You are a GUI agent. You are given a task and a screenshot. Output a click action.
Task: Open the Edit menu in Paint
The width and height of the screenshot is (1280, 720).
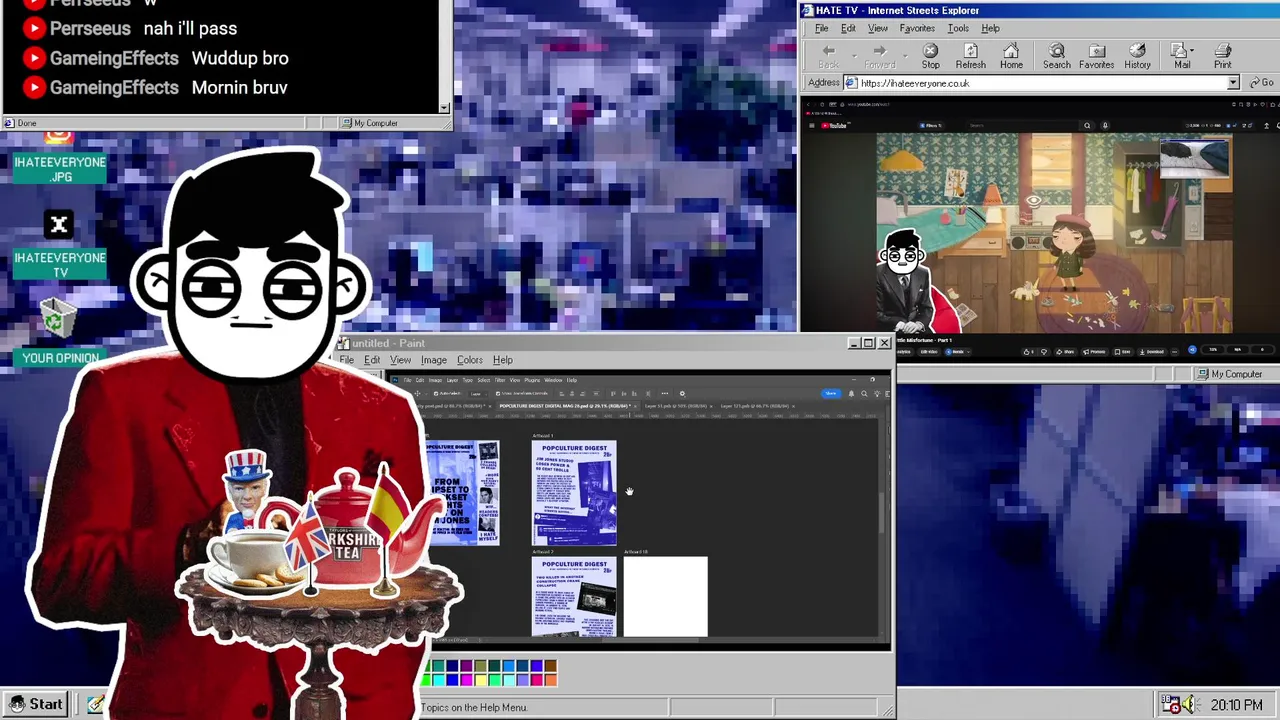tap(372, 360)
